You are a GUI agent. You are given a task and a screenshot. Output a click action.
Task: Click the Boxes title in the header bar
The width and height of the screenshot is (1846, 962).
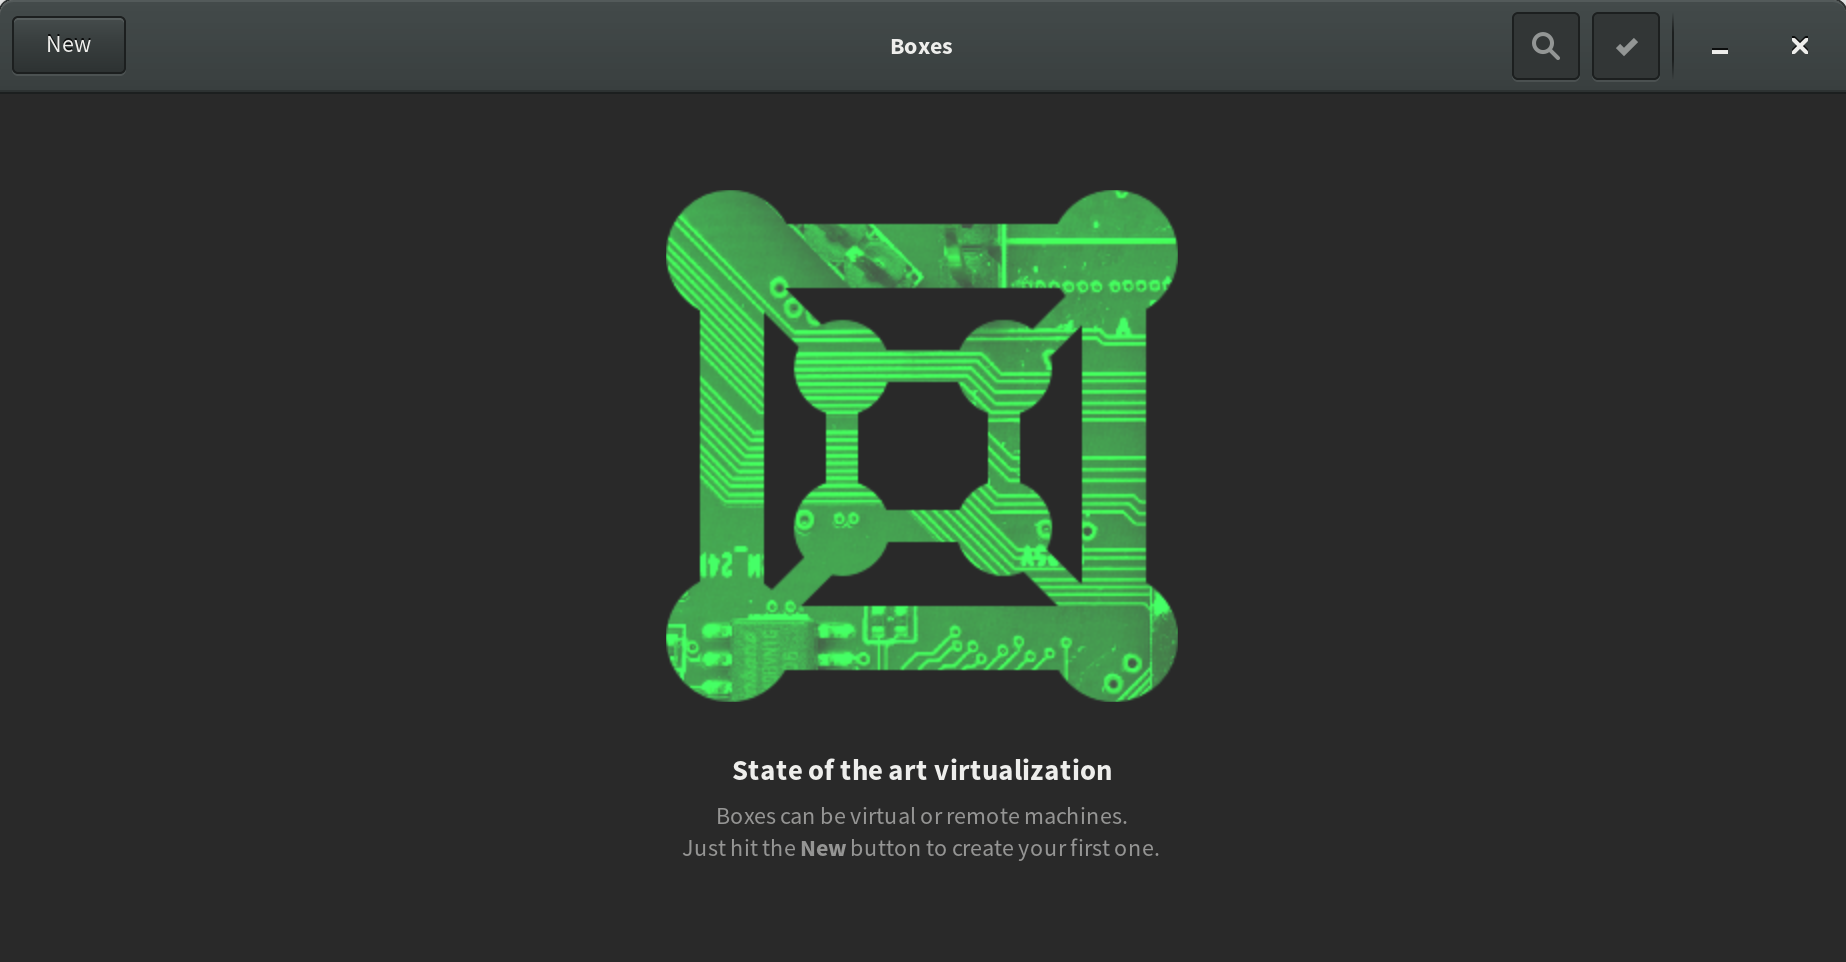pyautogui.click(x=921, y=47)
